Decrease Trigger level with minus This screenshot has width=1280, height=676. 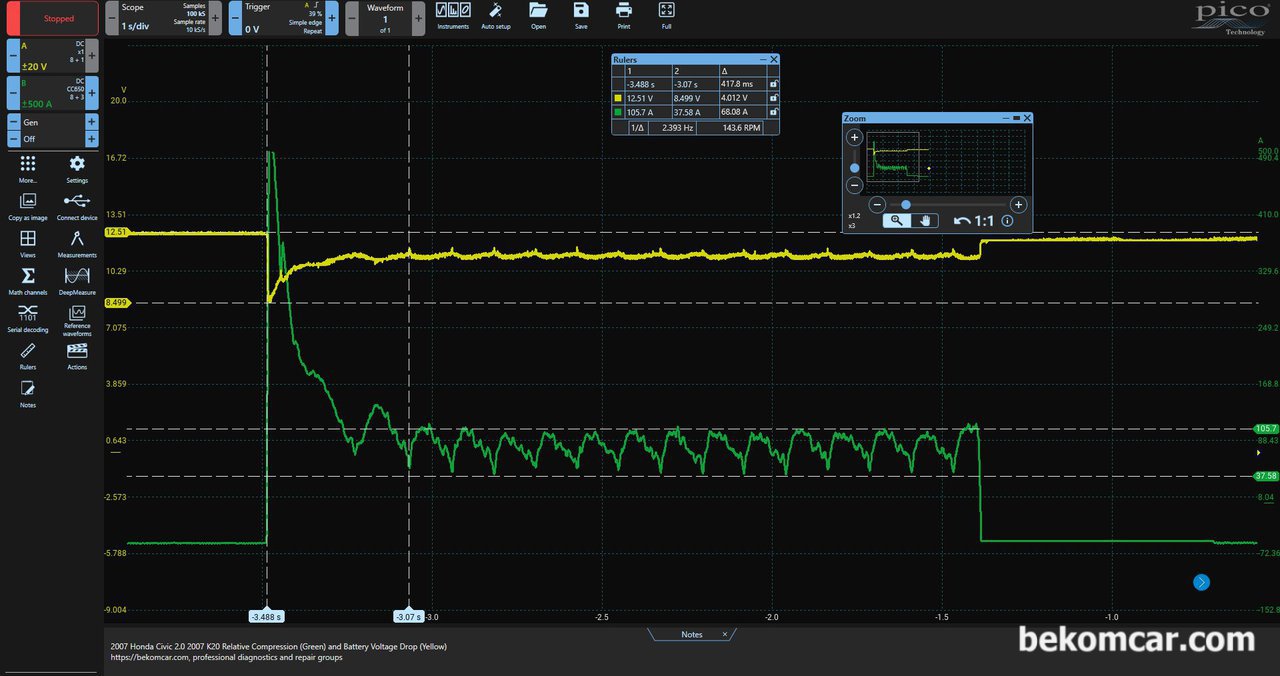(235, 18)
